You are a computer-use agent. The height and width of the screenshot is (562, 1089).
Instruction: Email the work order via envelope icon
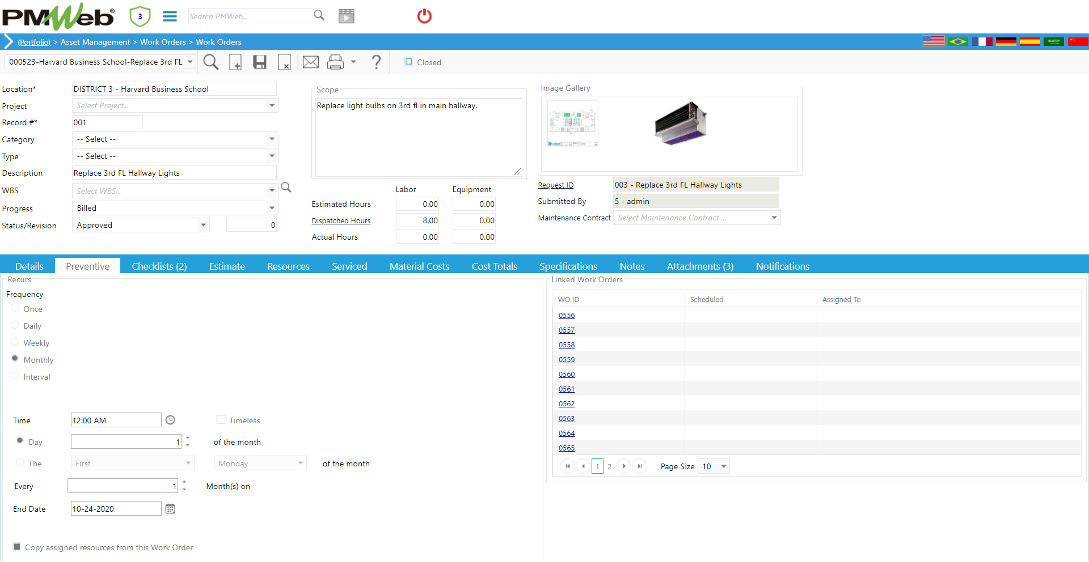point(310,63)
